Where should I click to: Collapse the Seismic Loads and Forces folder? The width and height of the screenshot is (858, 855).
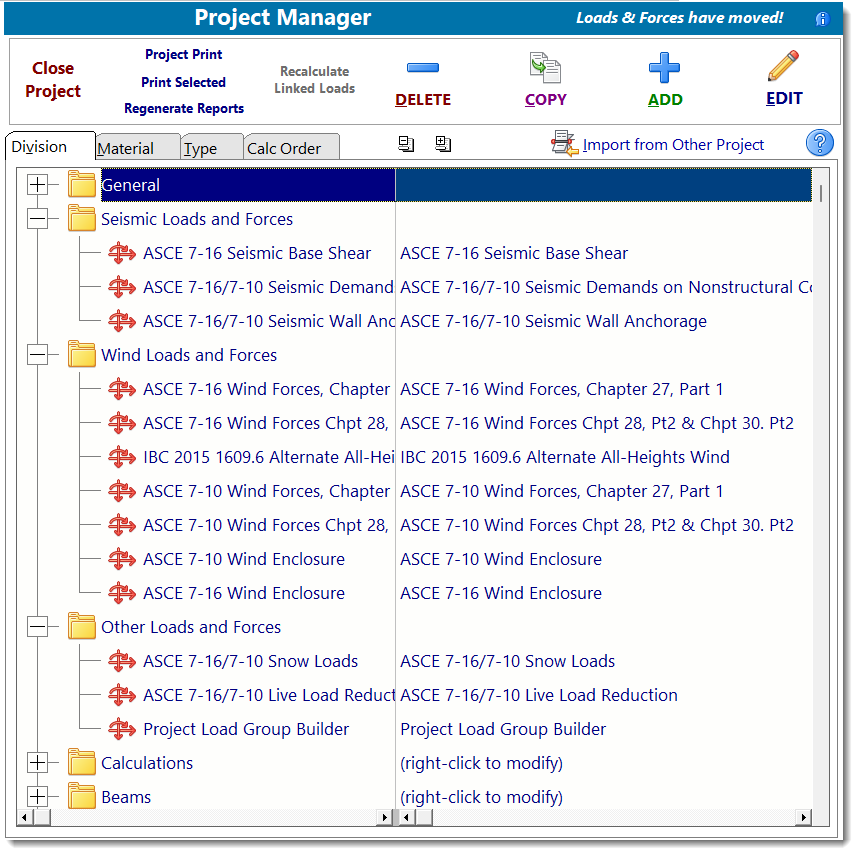pos(37,219)
